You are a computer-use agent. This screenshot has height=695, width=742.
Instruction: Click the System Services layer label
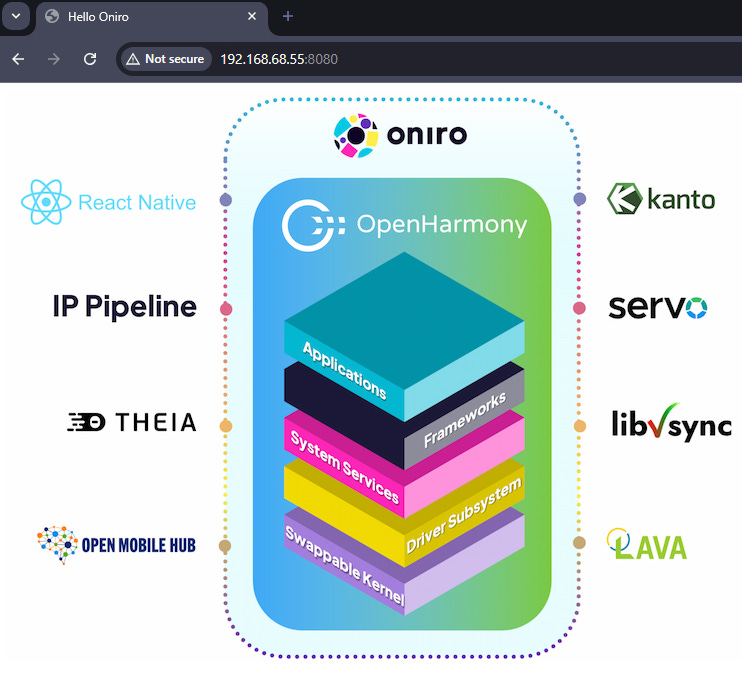(344, 467)
